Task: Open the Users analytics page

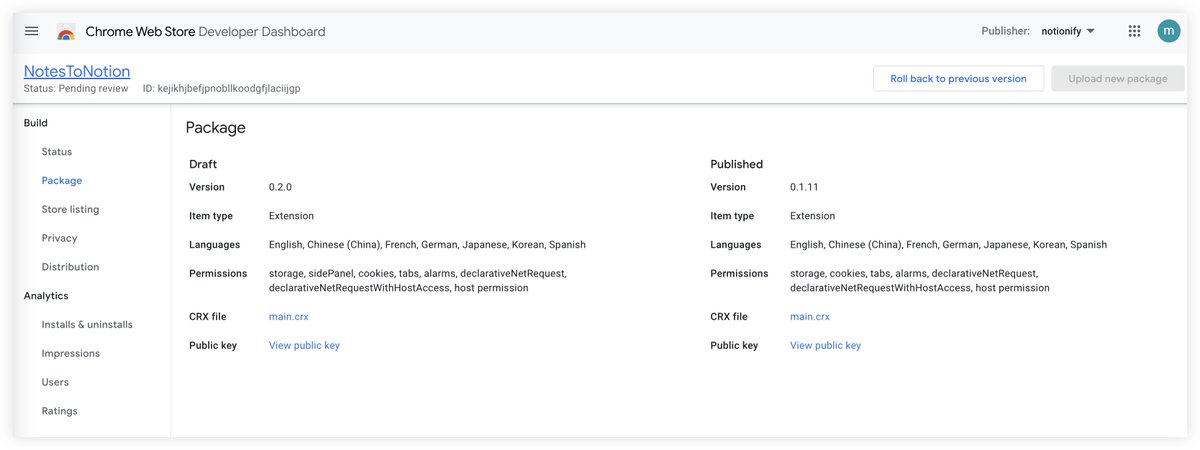Action: (x=55, y=382)
